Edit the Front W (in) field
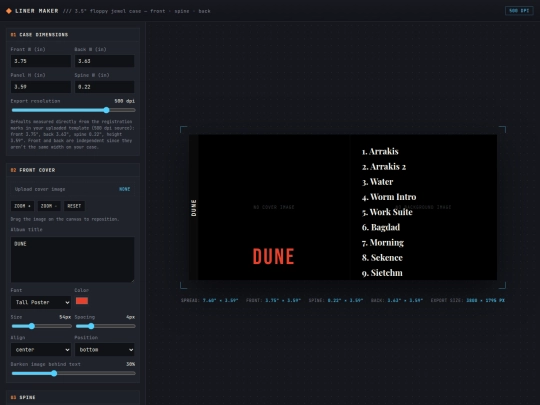The width and height of the screenshot is (540, 405). [x=41, y=61]
